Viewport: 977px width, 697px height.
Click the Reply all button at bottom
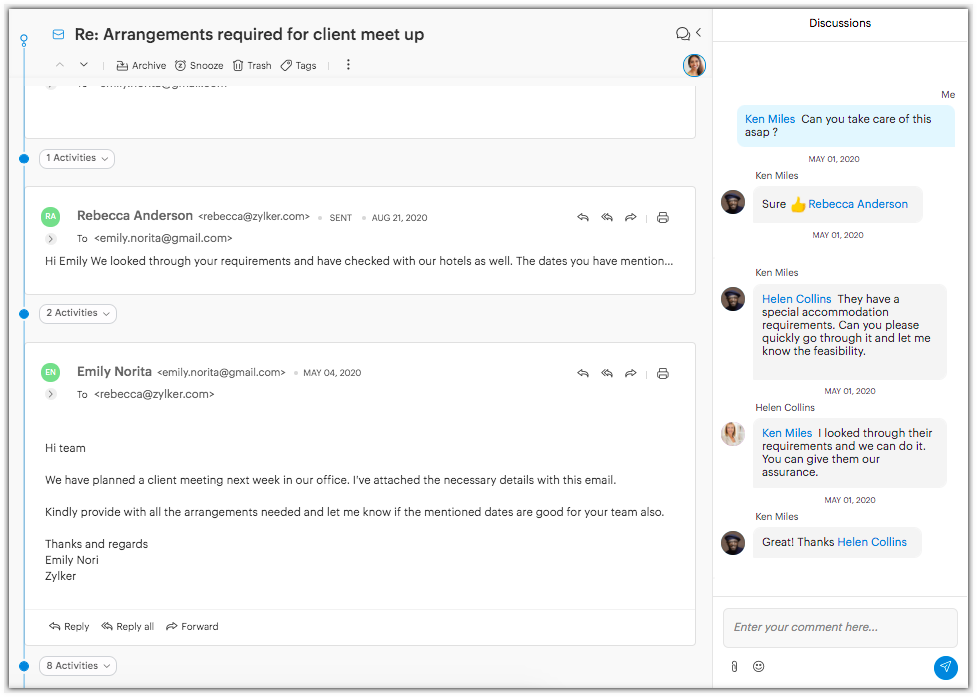click(127, 627)
